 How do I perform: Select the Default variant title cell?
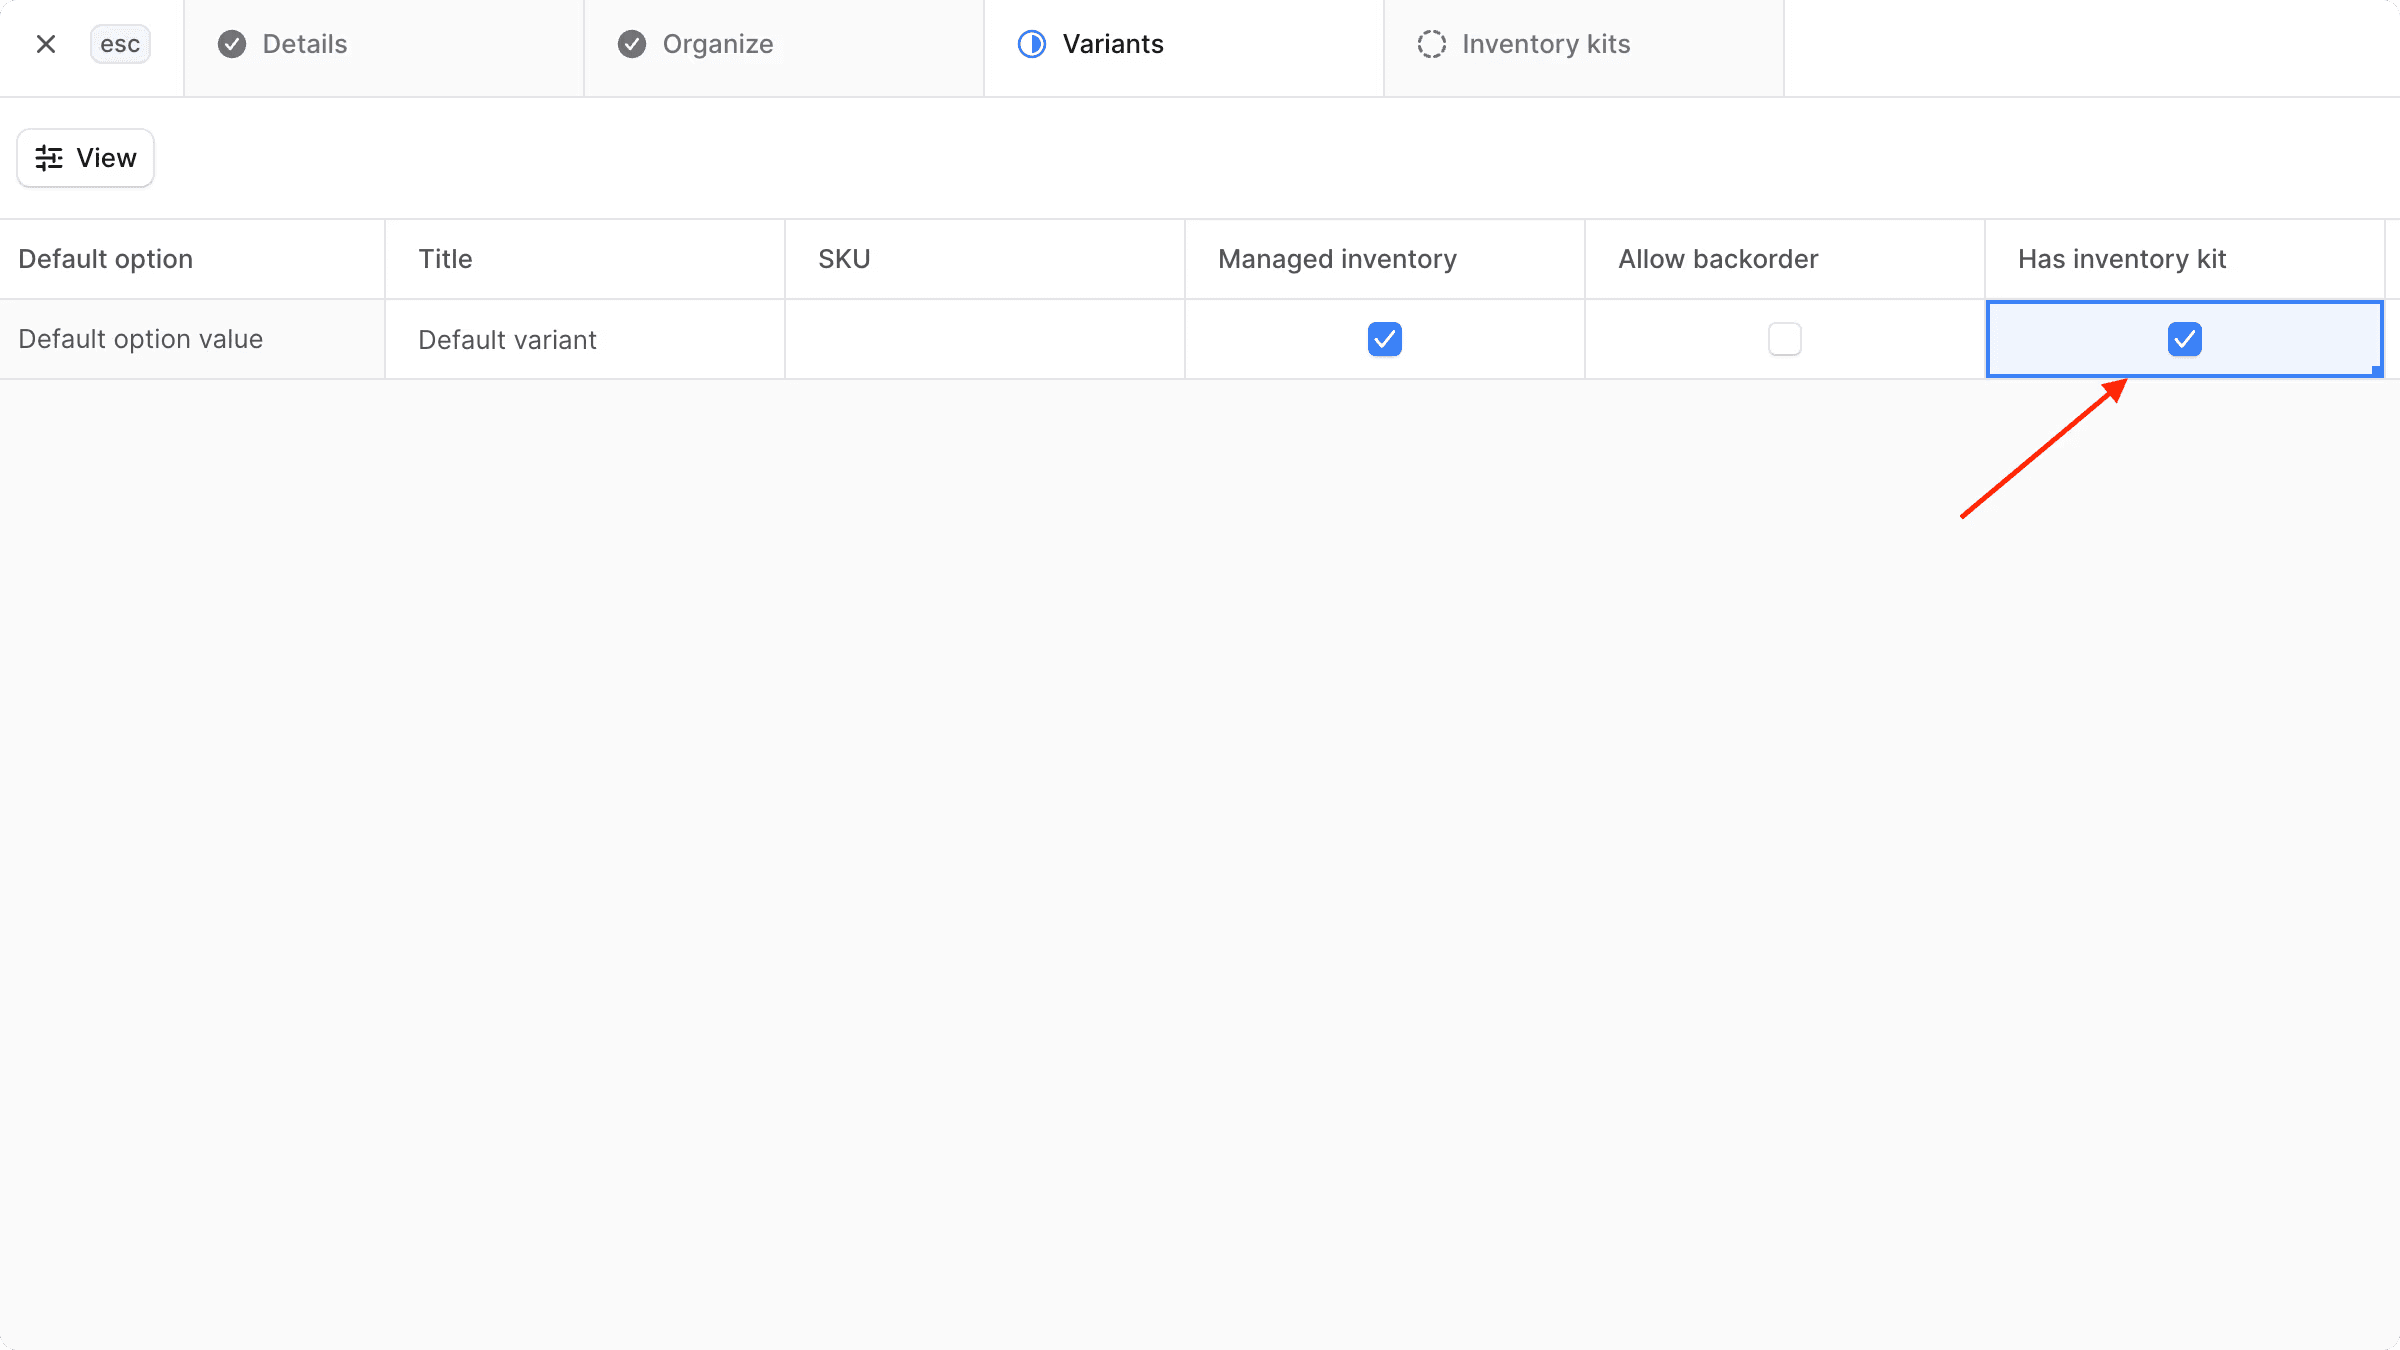(584, 339)
